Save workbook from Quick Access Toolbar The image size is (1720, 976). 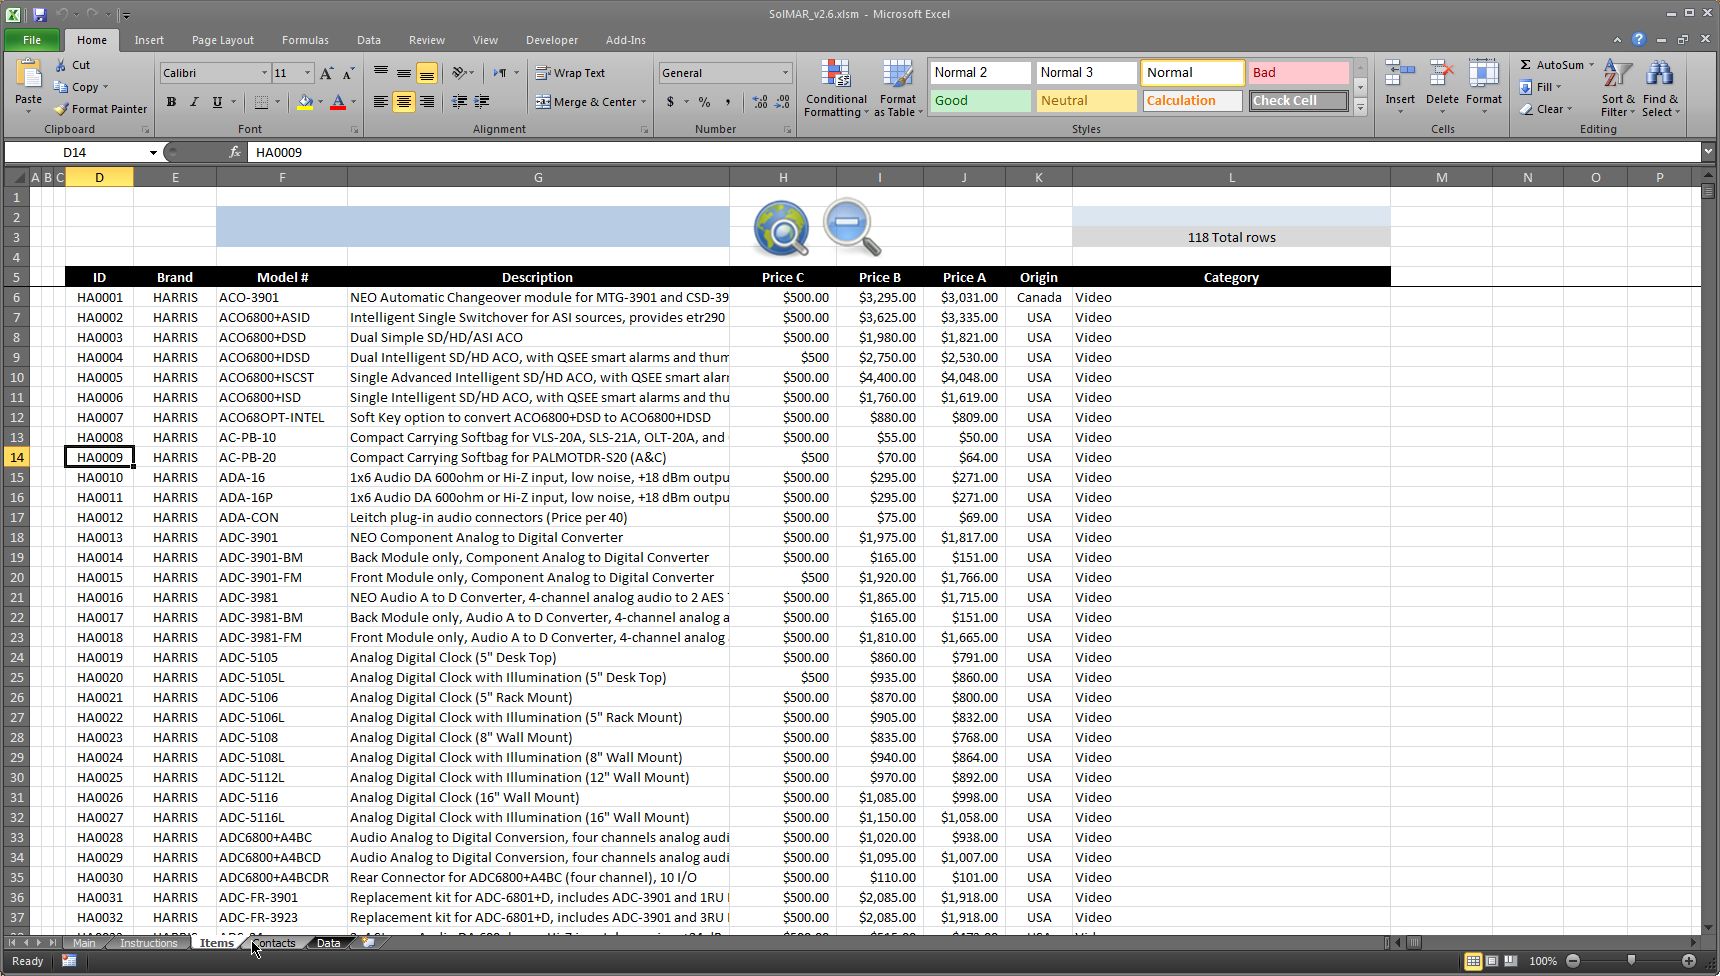pos(39,14)
